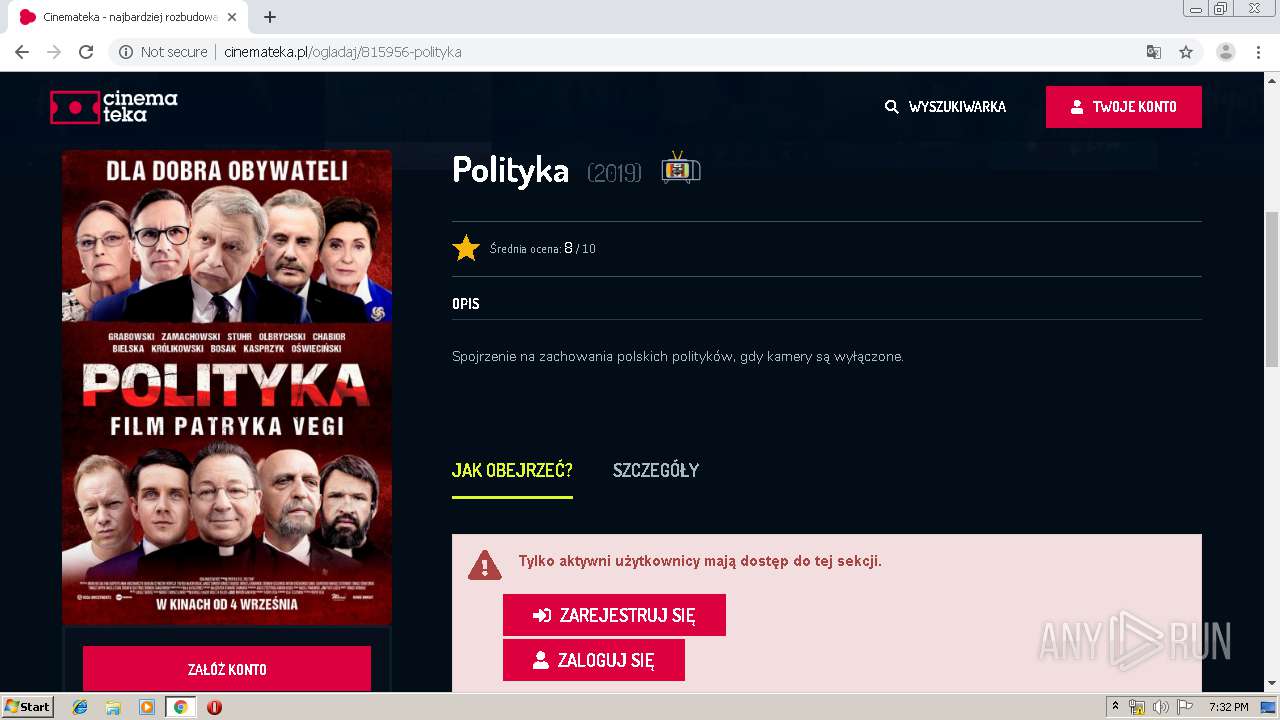Open the Windows Start menu

tap(28, 707)
